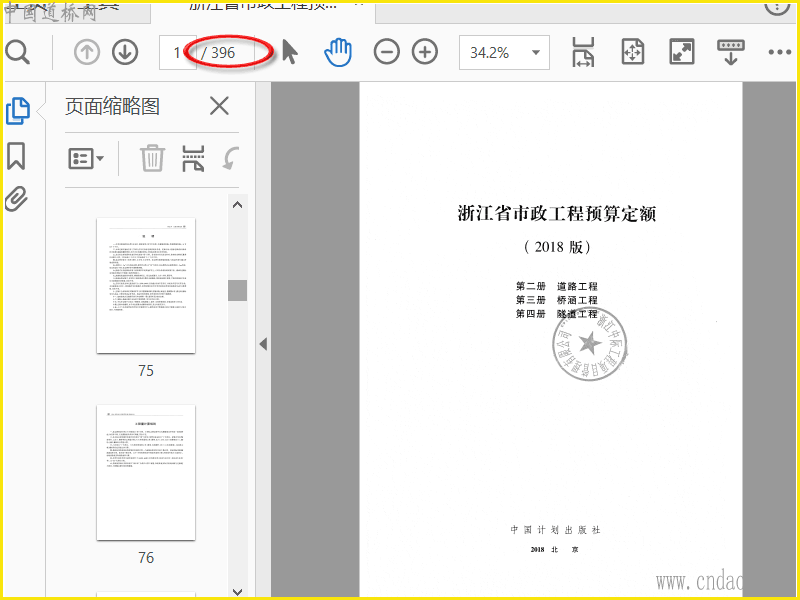Toggle the page thumbnails sidebar icon
Image resolution: width=800 pixels, height=600 pixels.
click(x=18, y=111)
